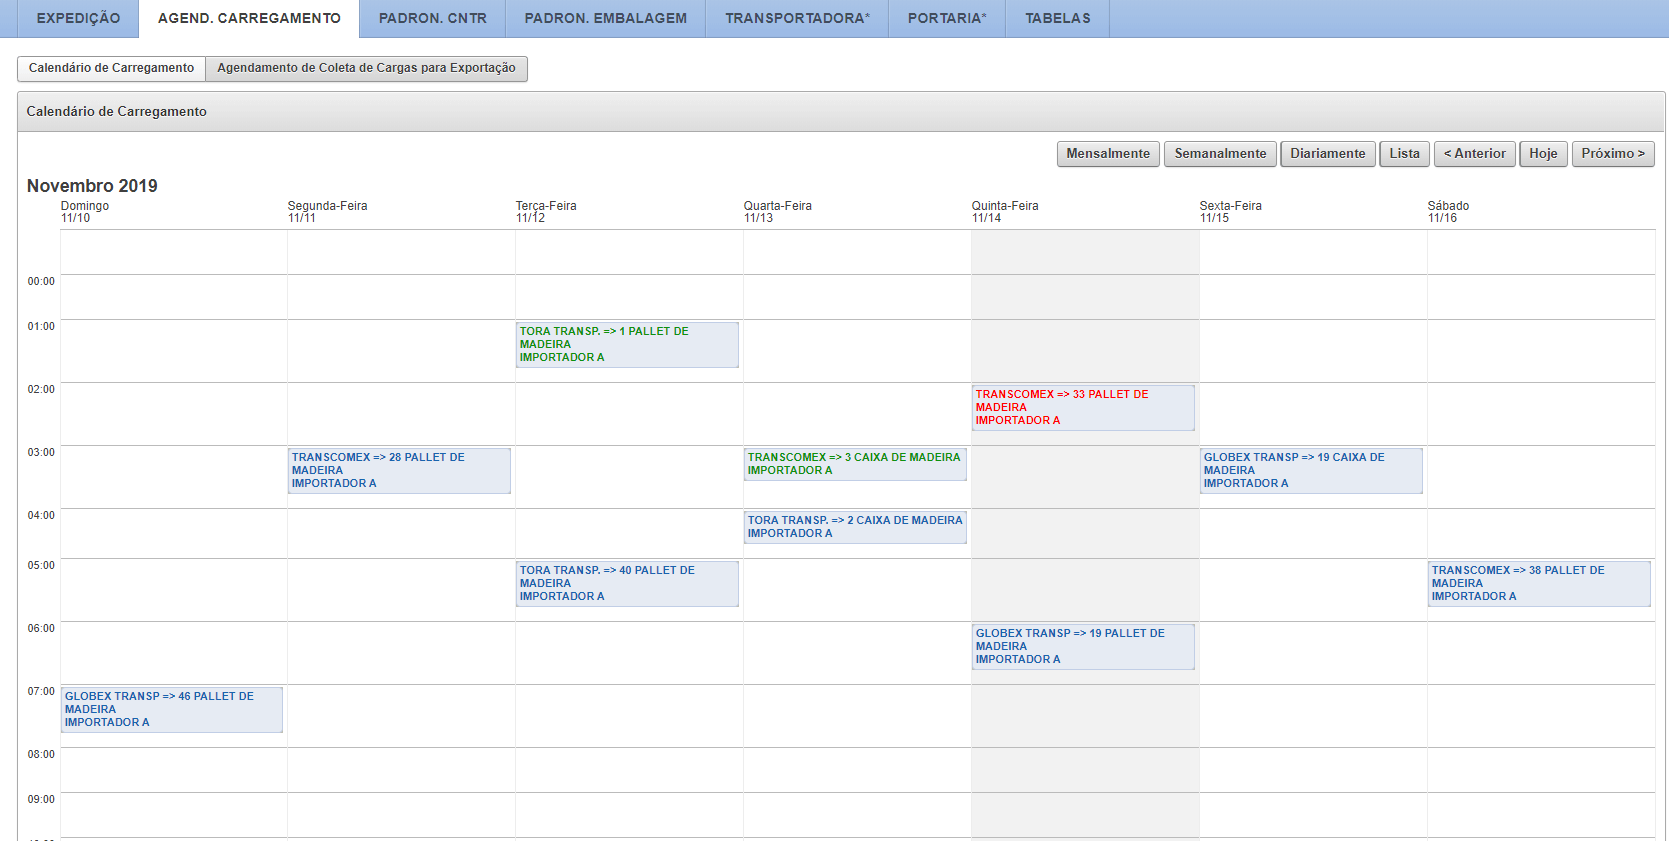Open the Expedição tab
The height and width of the screenshot is (850, 1672).
click(78, 18)
